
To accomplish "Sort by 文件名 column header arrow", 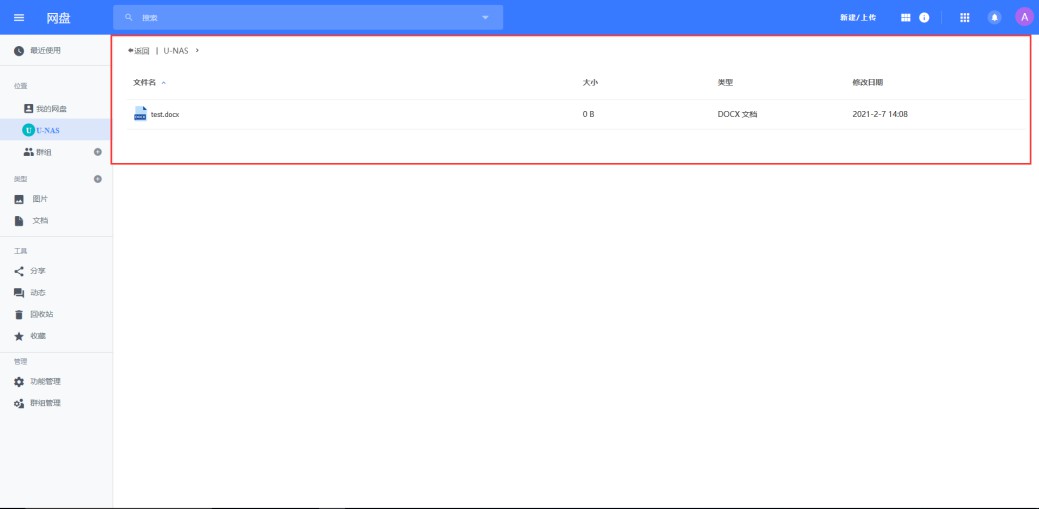I will tap(164, 82).
